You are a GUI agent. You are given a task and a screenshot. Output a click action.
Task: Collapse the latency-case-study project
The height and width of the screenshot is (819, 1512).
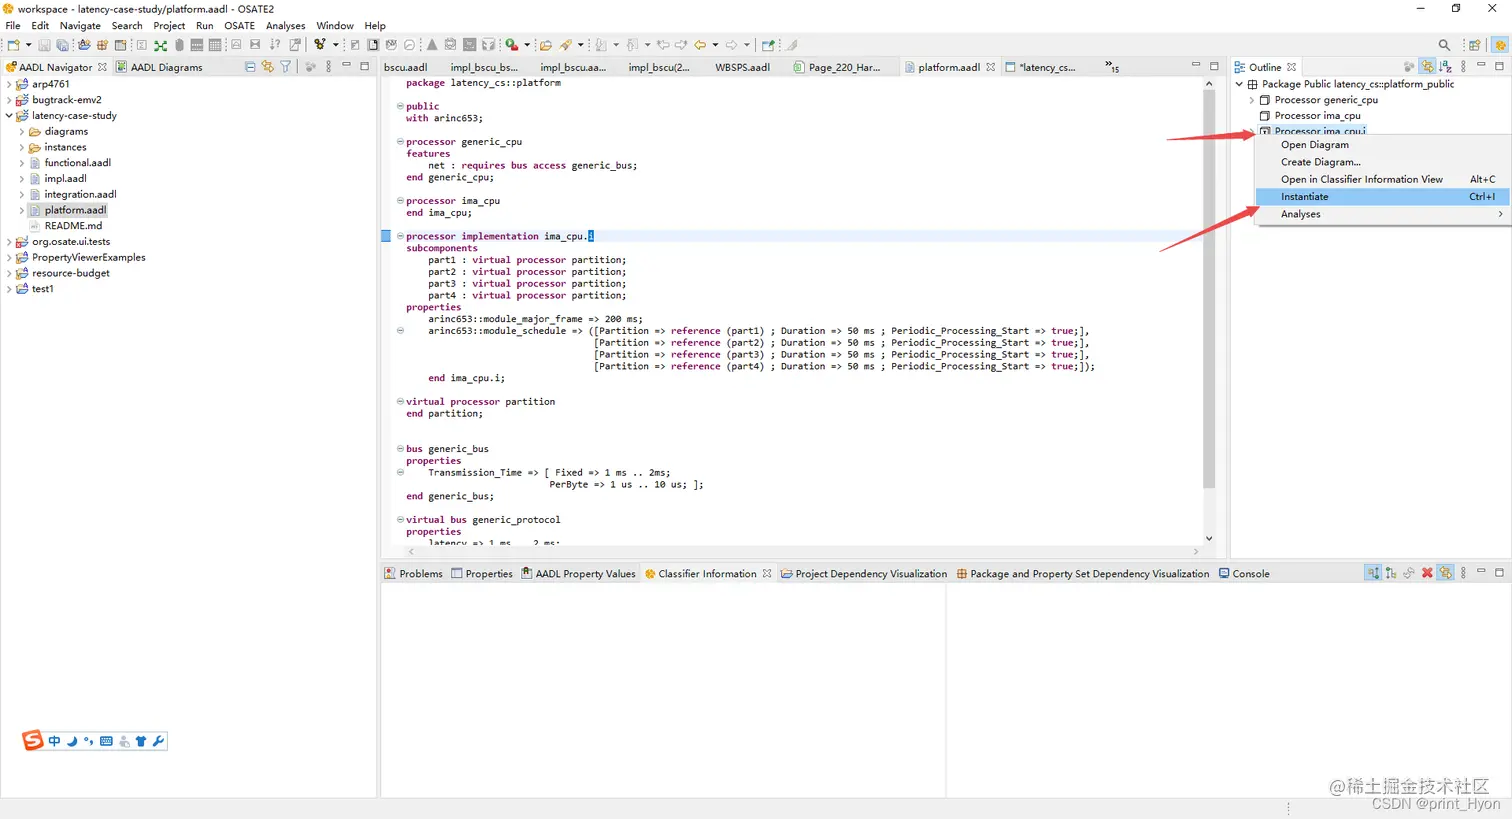9,116
